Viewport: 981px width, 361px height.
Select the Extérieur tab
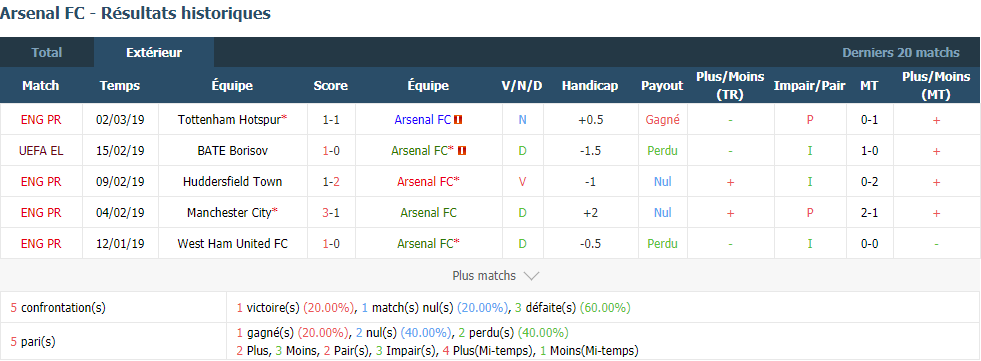154,53
